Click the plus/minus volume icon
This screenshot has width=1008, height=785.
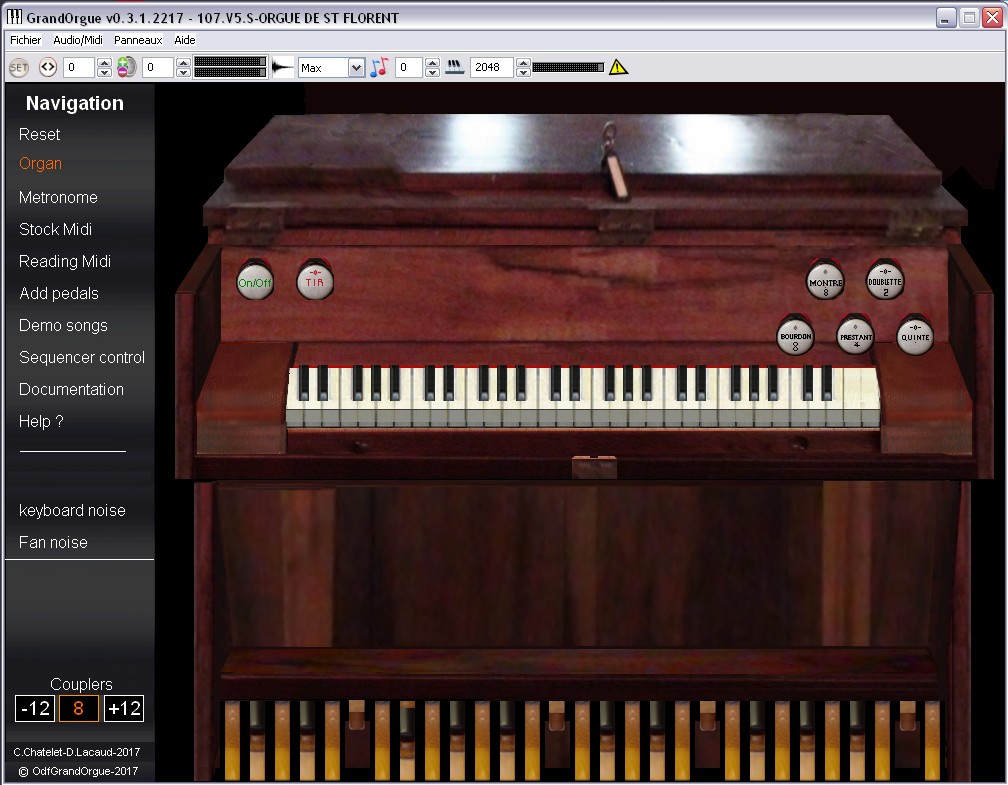click(x=127, y=68)
